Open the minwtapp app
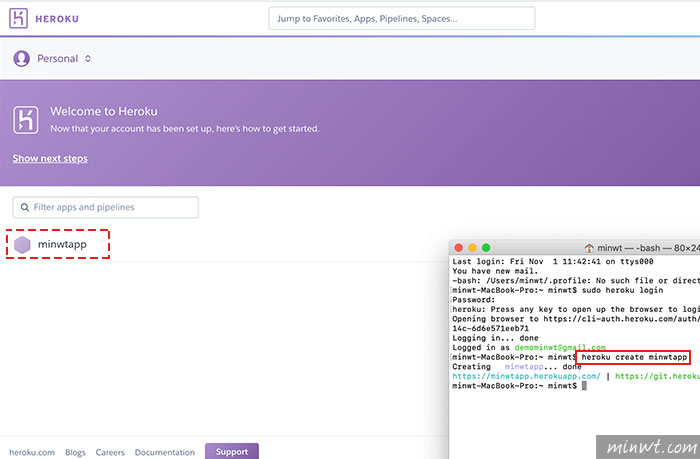This screenshot has width=700, height=459. [62, 244]
